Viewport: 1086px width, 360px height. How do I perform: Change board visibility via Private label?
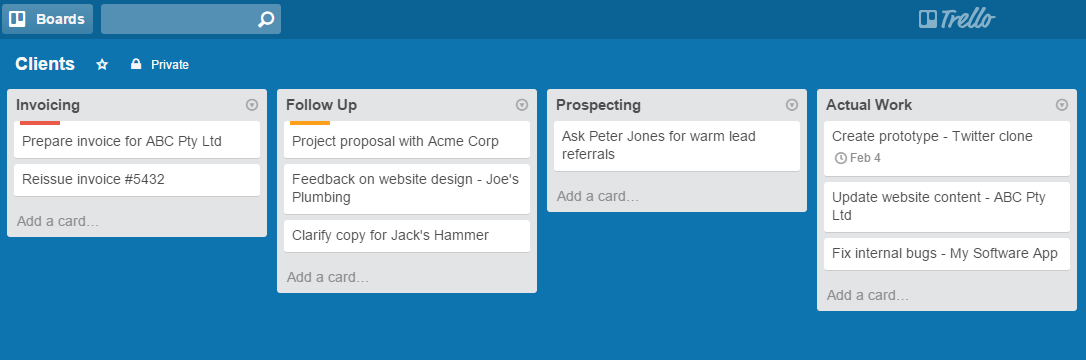click(x=170, y=64)
